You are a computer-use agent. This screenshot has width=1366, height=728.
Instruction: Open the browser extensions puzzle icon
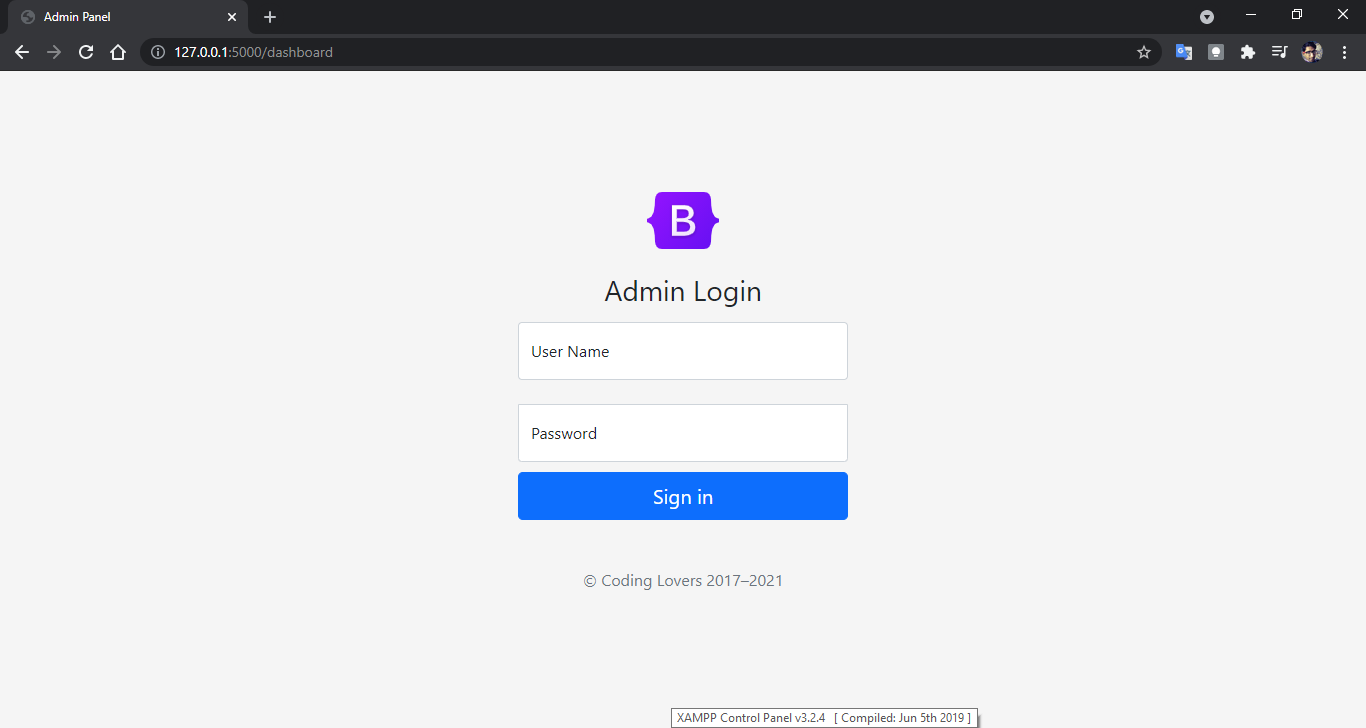[1247, 52]
